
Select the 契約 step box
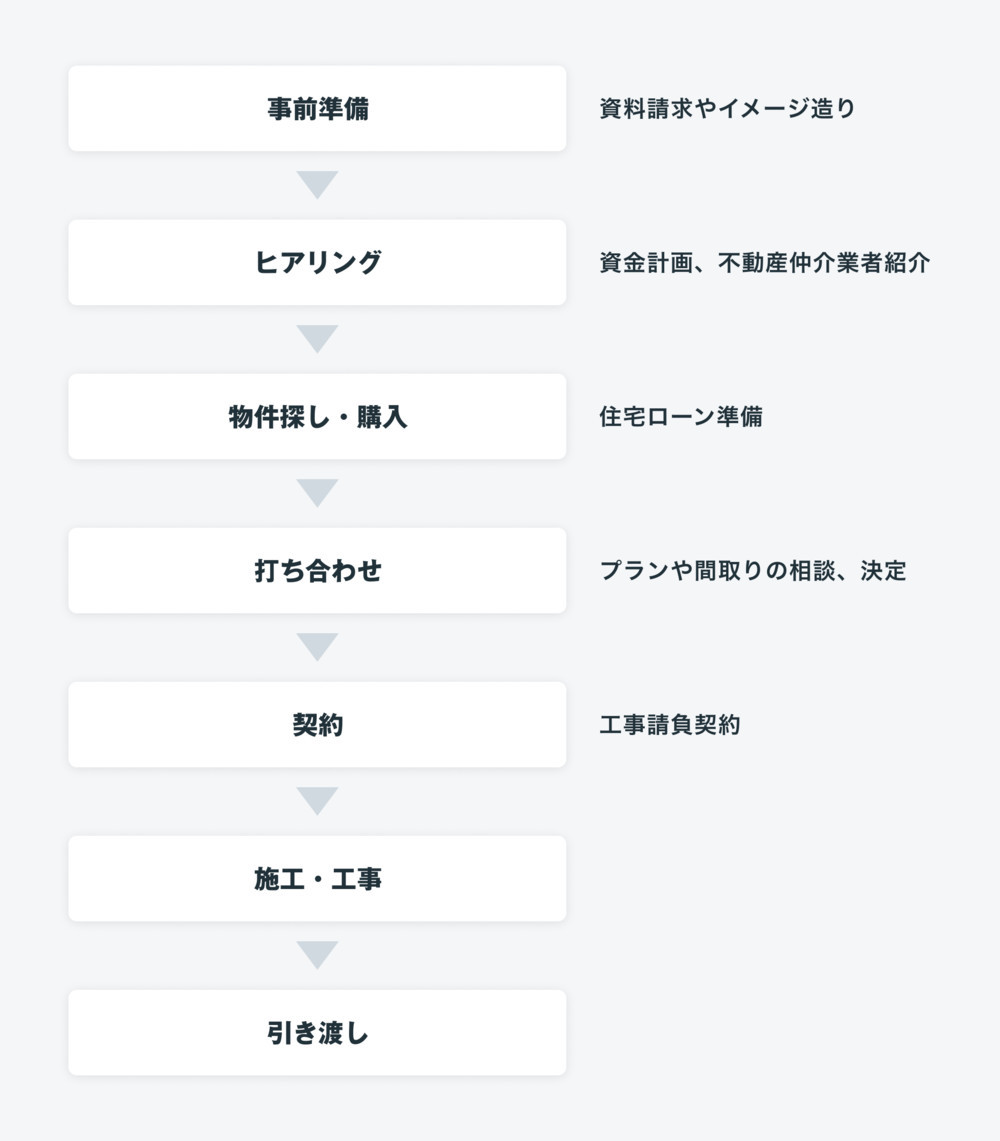click(x=317, y=725)
